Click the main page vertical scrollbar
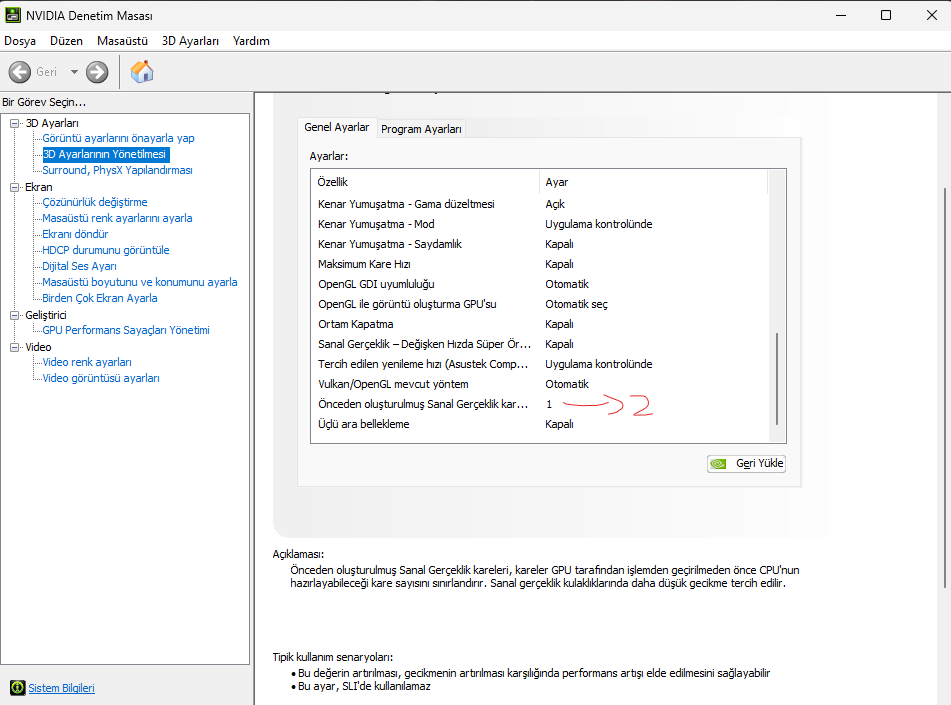951x705 pixels. click(944, 388)
